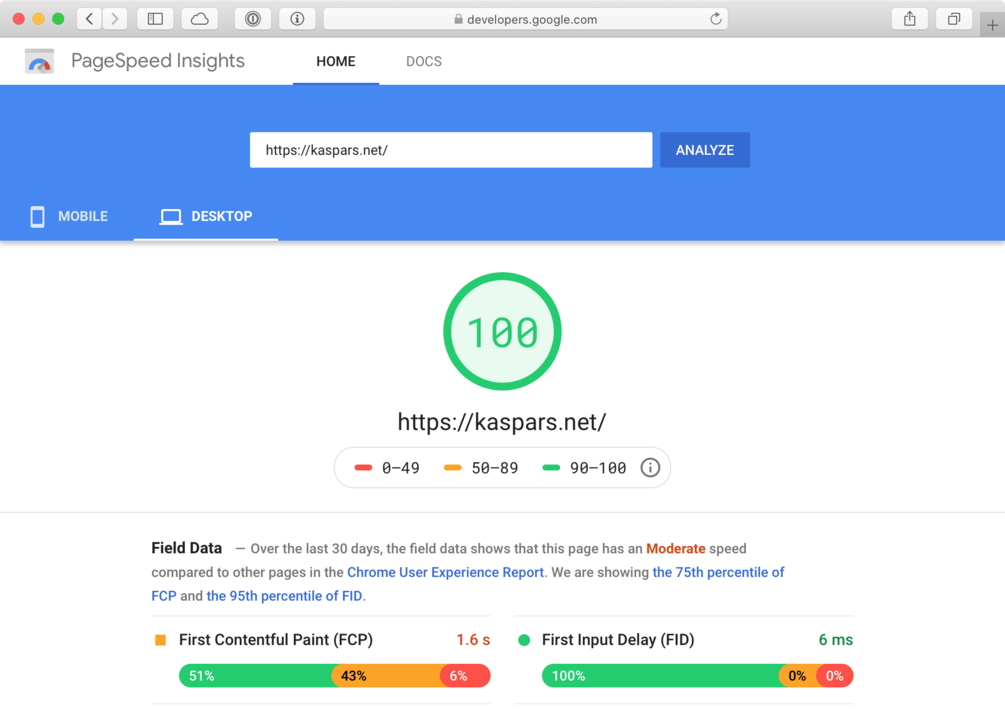This screenshot has height=719, width=1005.
Task: Go back with Safari back arrow
Action: click(89, 19)
